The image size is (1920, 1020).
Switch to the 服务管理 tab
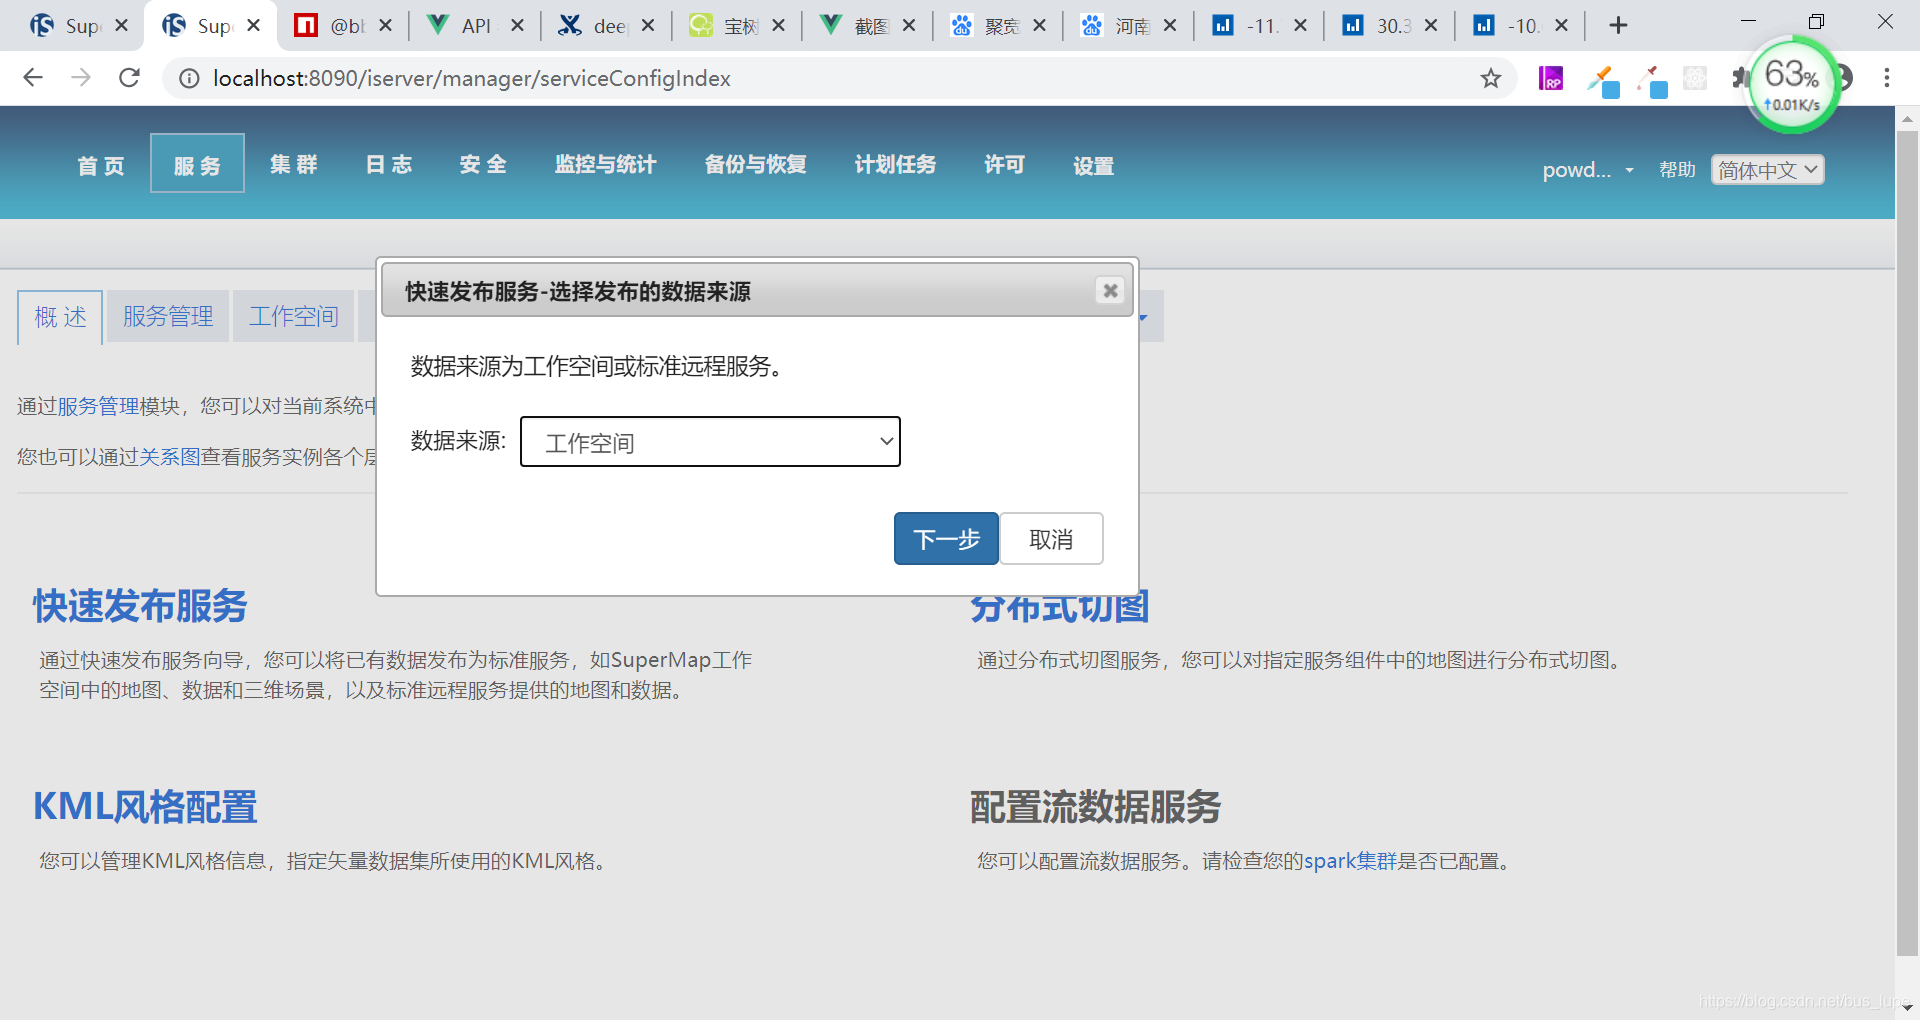(x=168, y=316)
